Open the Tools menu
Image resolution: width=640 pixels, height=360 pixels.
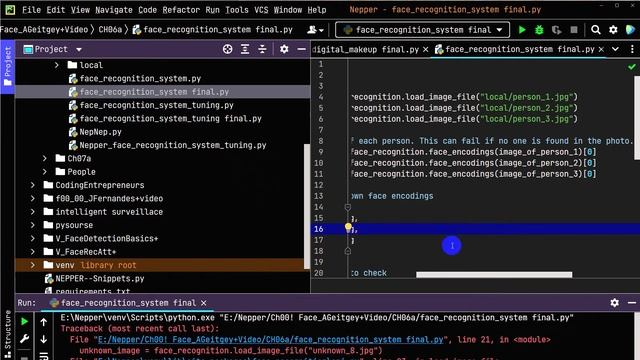237,10
